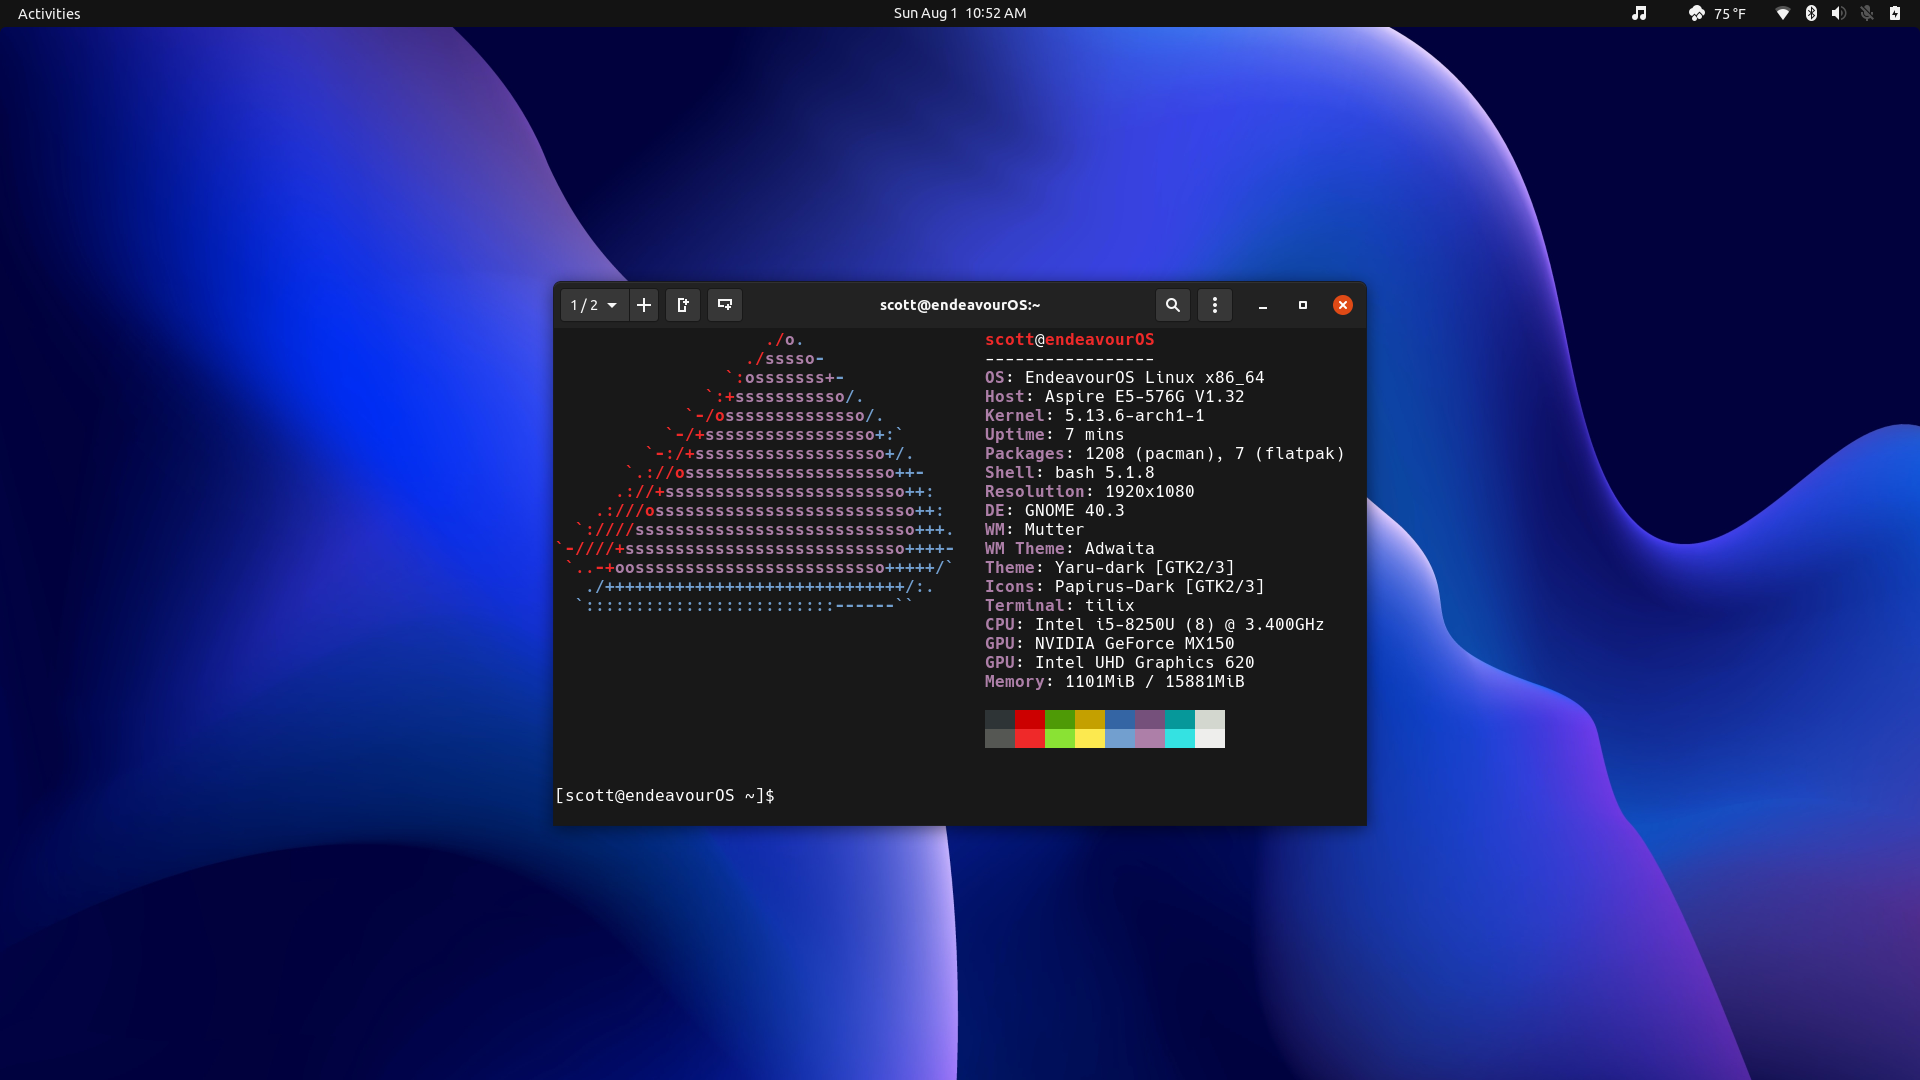Click the cyan color block in neofetch palette
1920x1080 pixels.
coord(1179,738)
